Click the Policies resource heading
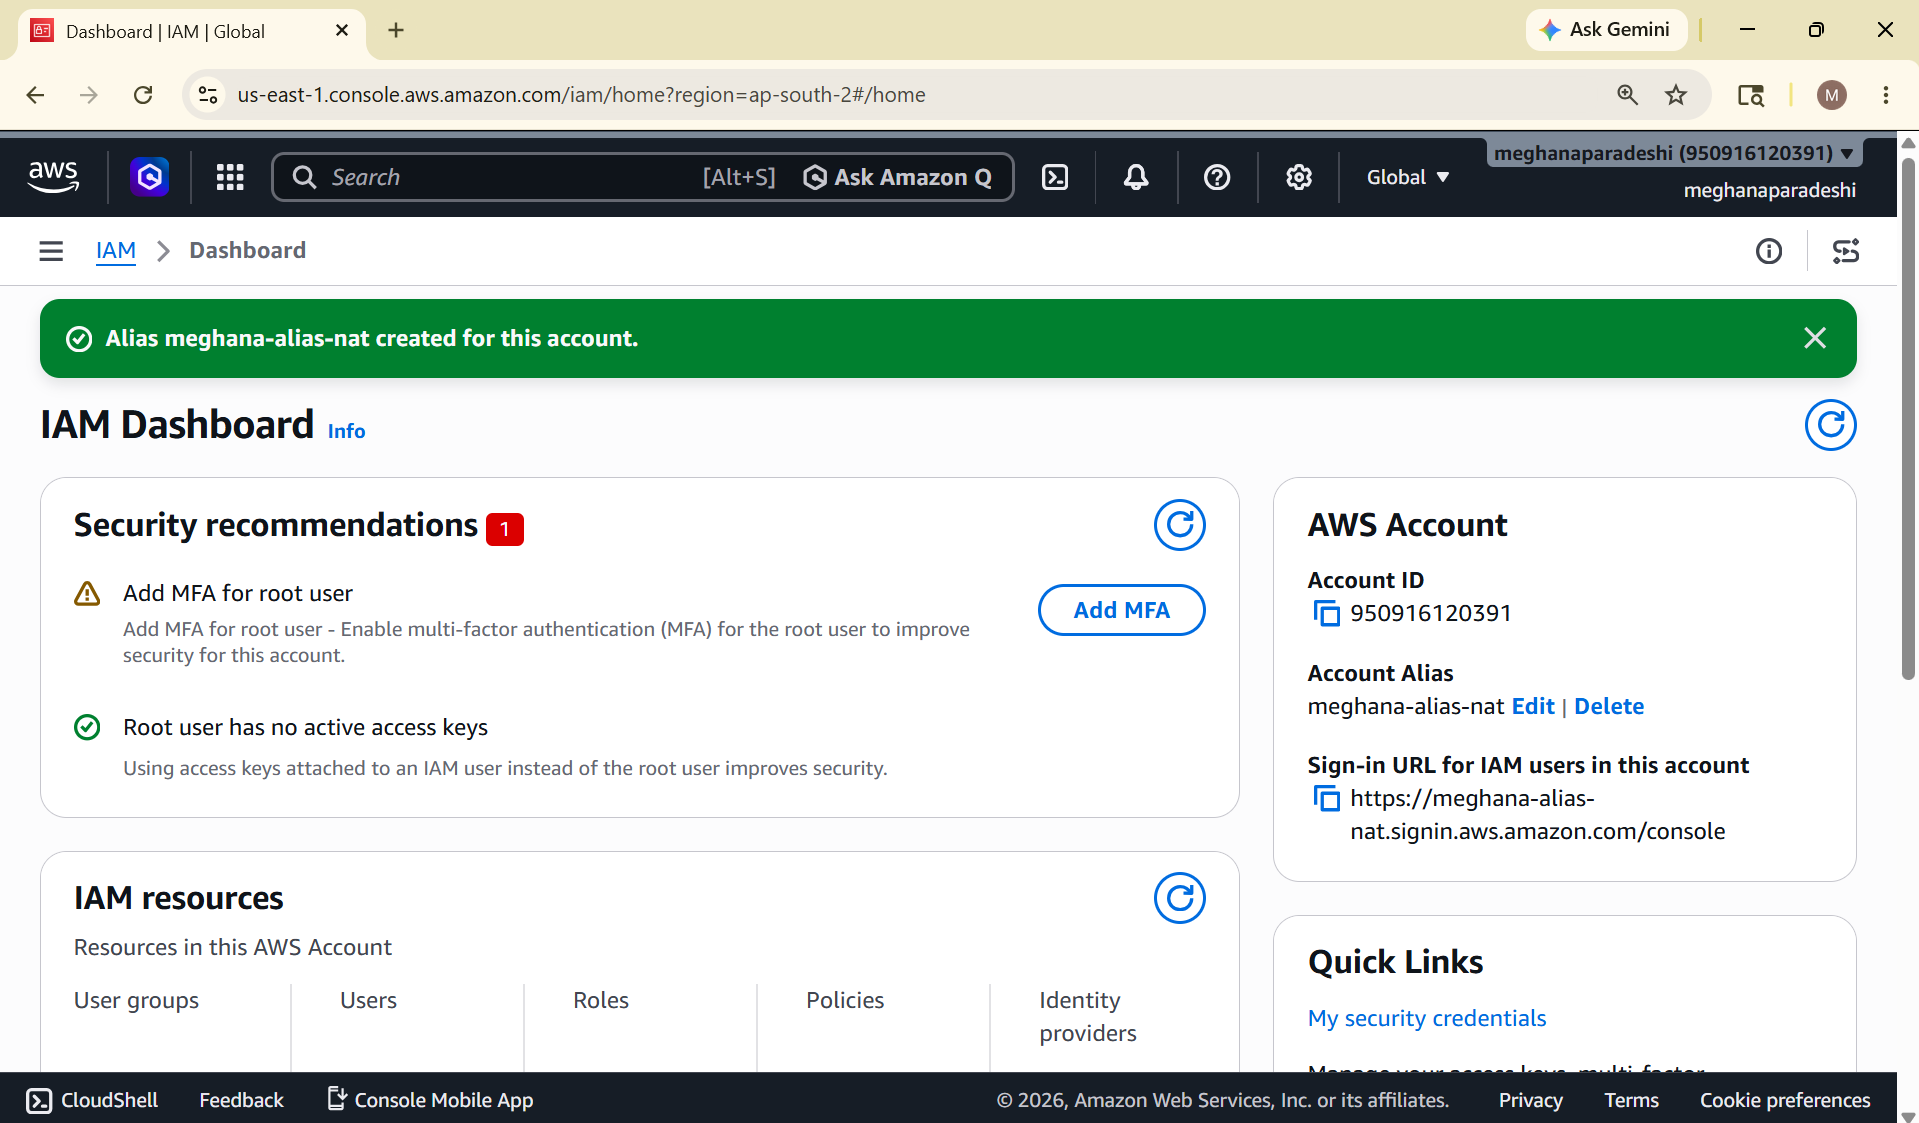Viewport: 1919px width, 1123px height. pyautogui.click(x=845, y=1000)
